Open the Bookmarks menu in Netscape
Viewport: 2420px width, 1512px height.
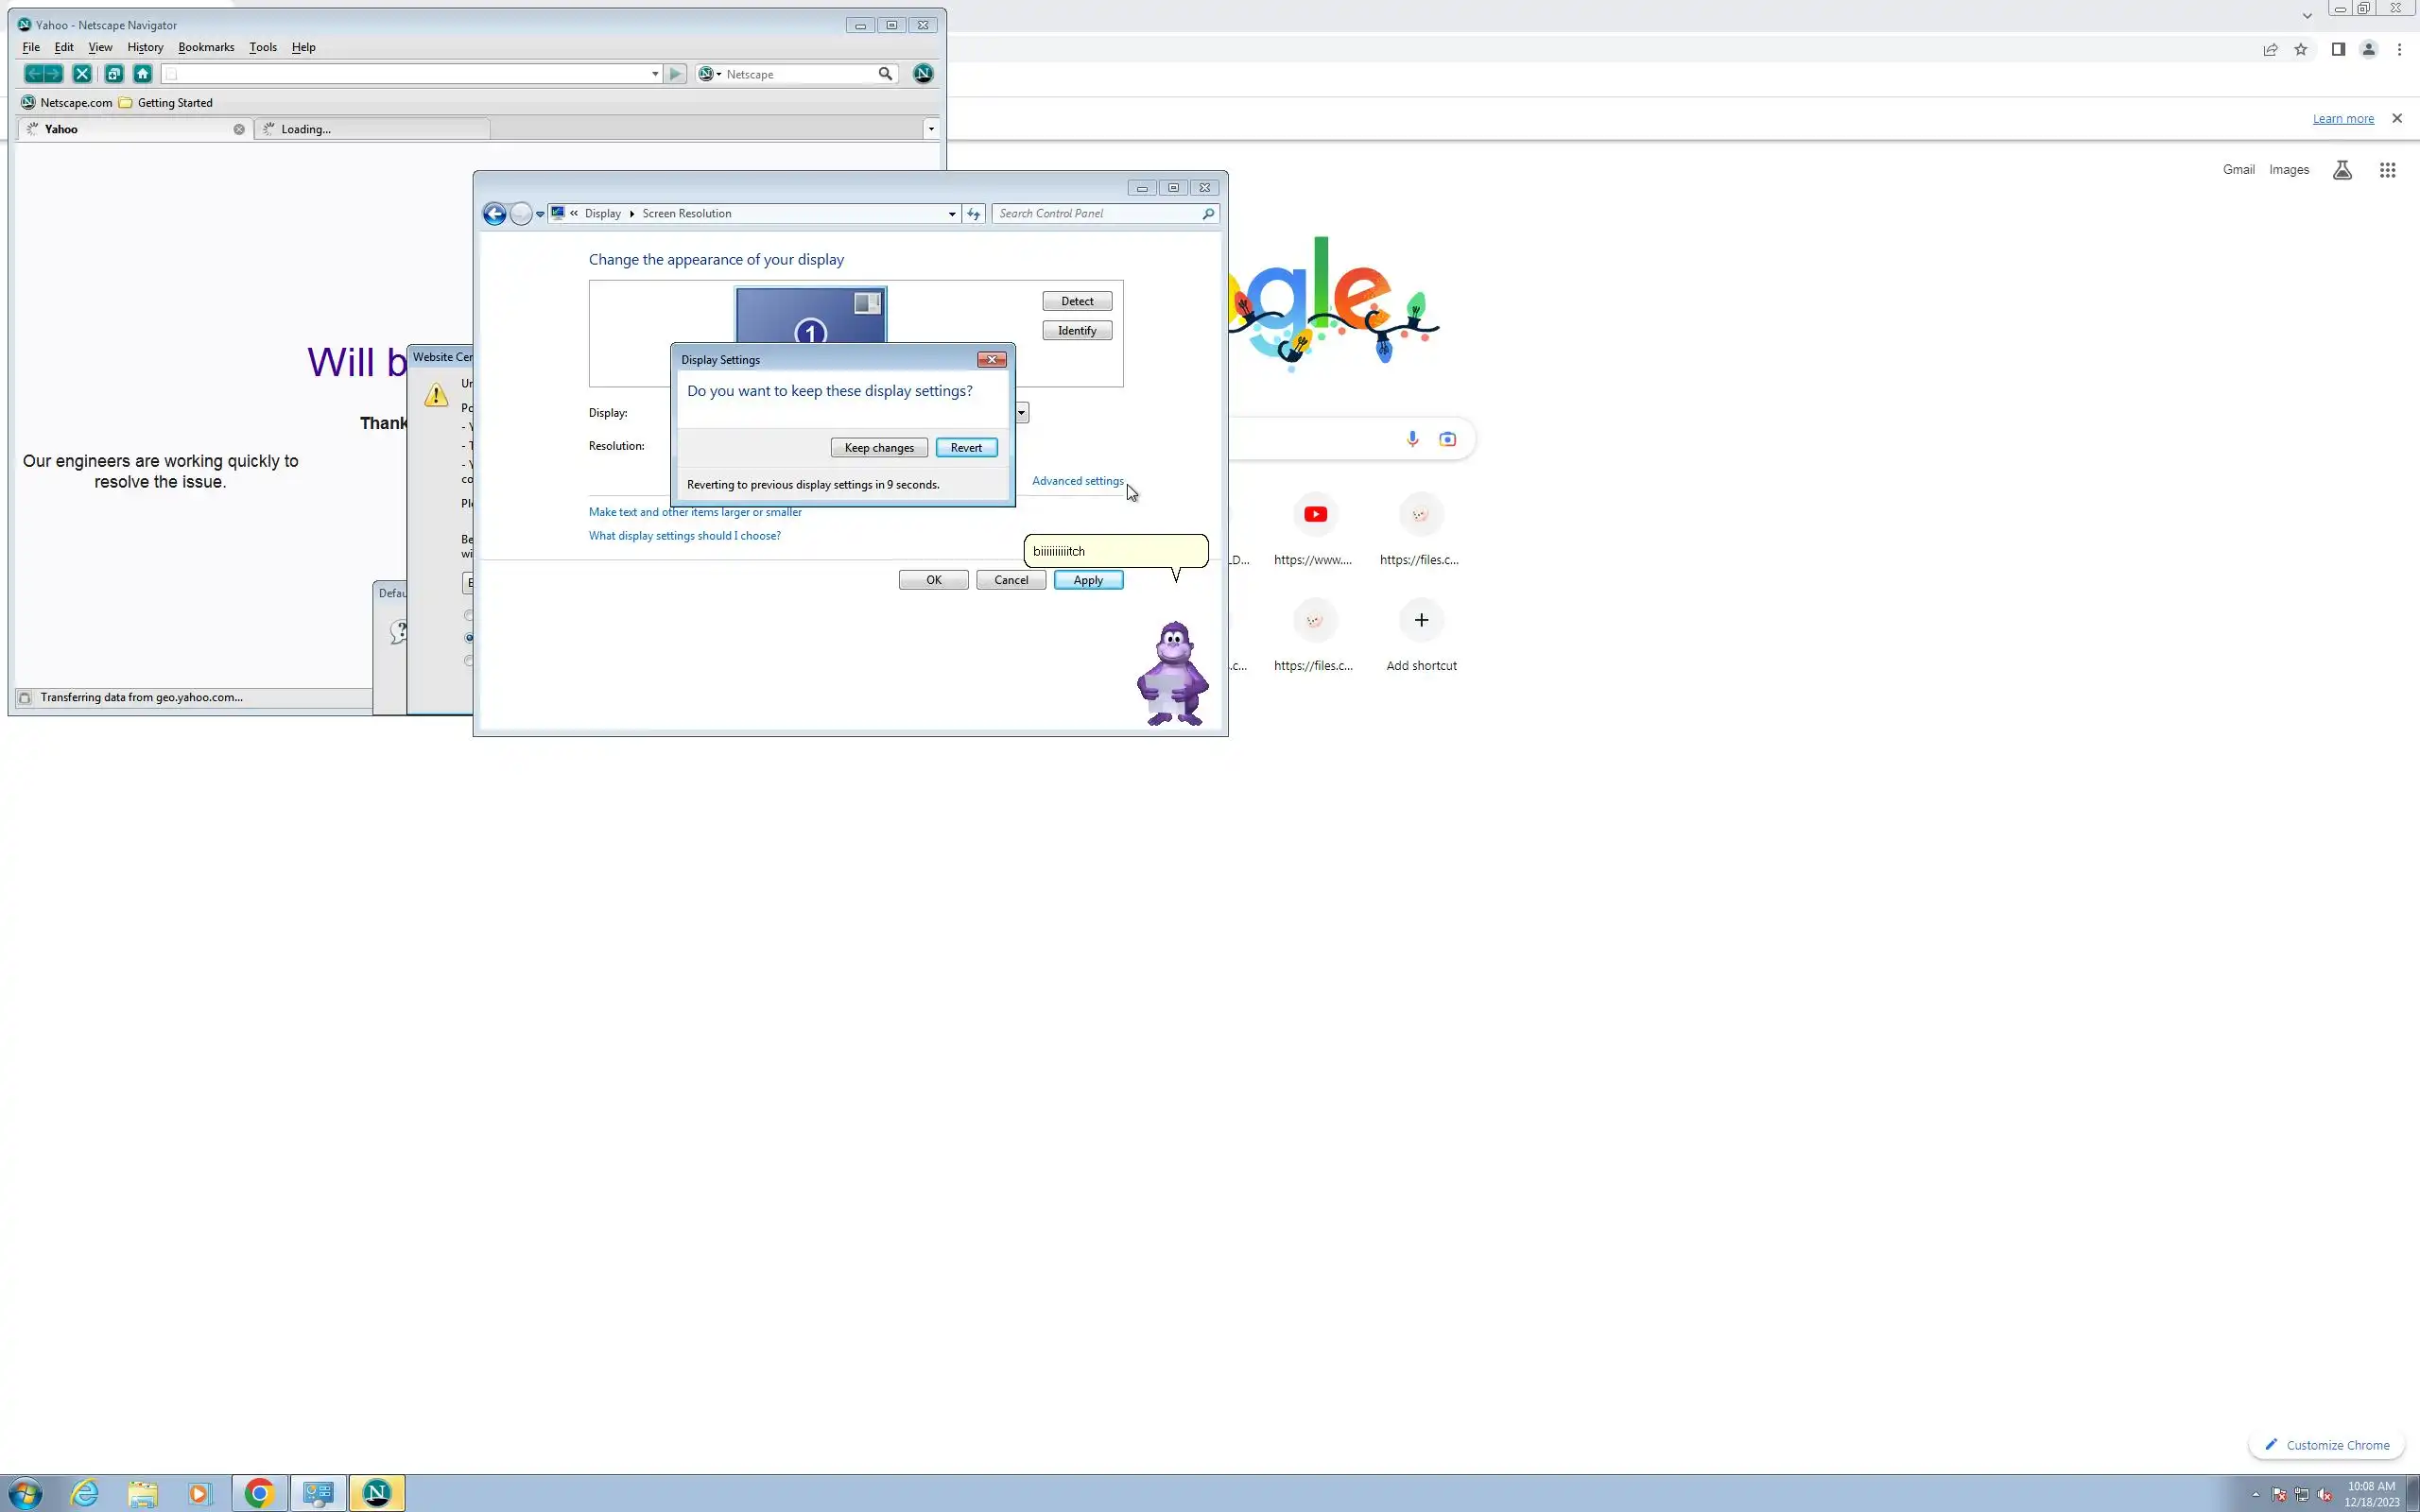206,47
